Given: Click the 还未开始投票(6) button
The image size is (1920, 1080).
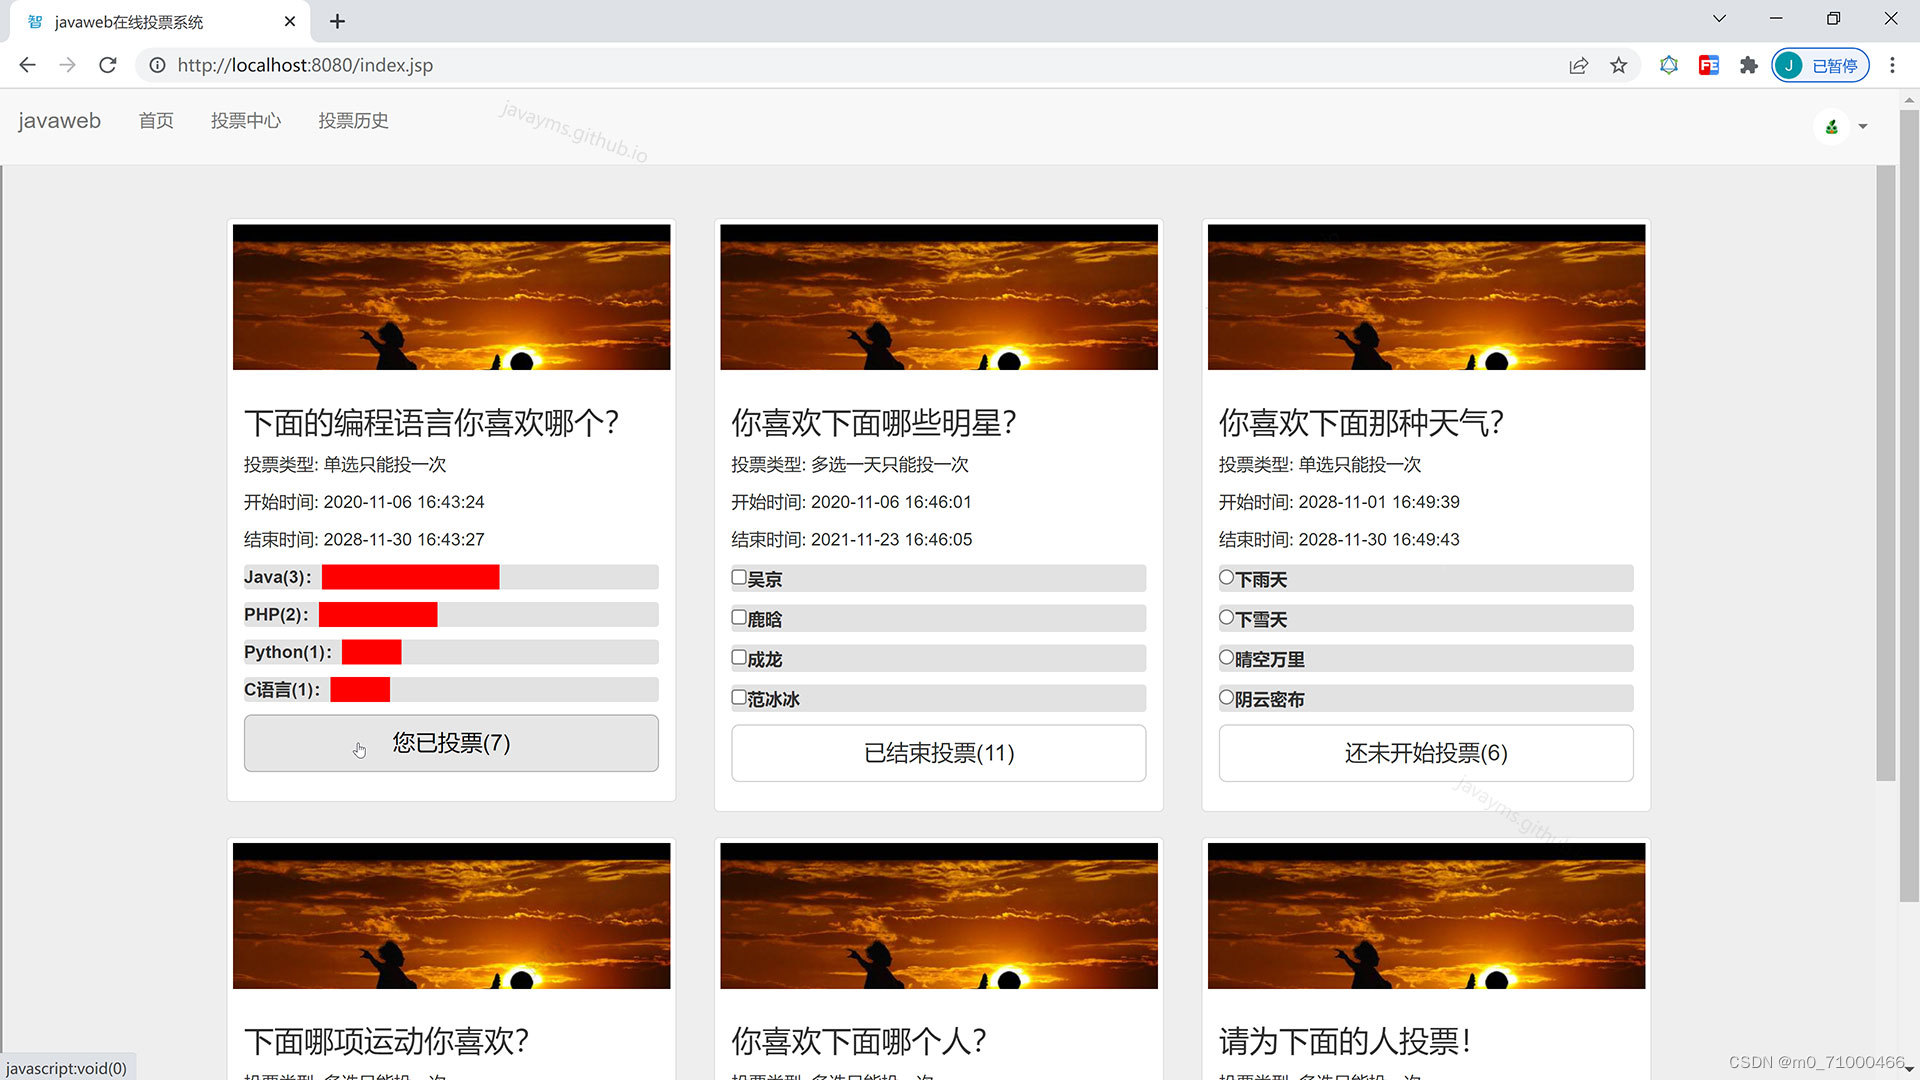Looking at the screenshot, I should (x=1426, y=753).
